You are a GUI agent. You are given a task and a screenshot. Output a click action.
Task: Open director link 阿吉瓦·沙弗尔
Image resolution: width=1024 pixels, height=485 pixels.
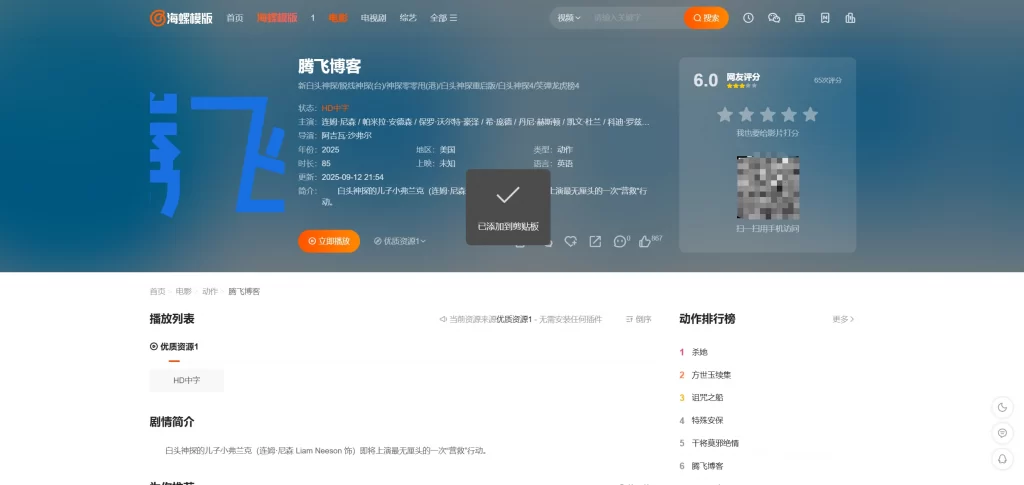click(347, 136)
